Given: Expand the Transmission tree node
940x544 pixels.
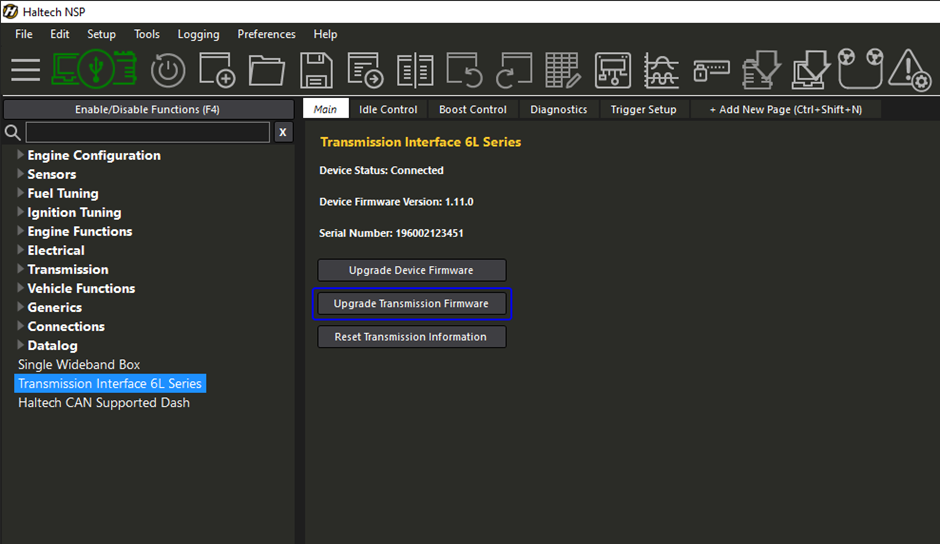Looking at the screenshot, I should [21, 269].
